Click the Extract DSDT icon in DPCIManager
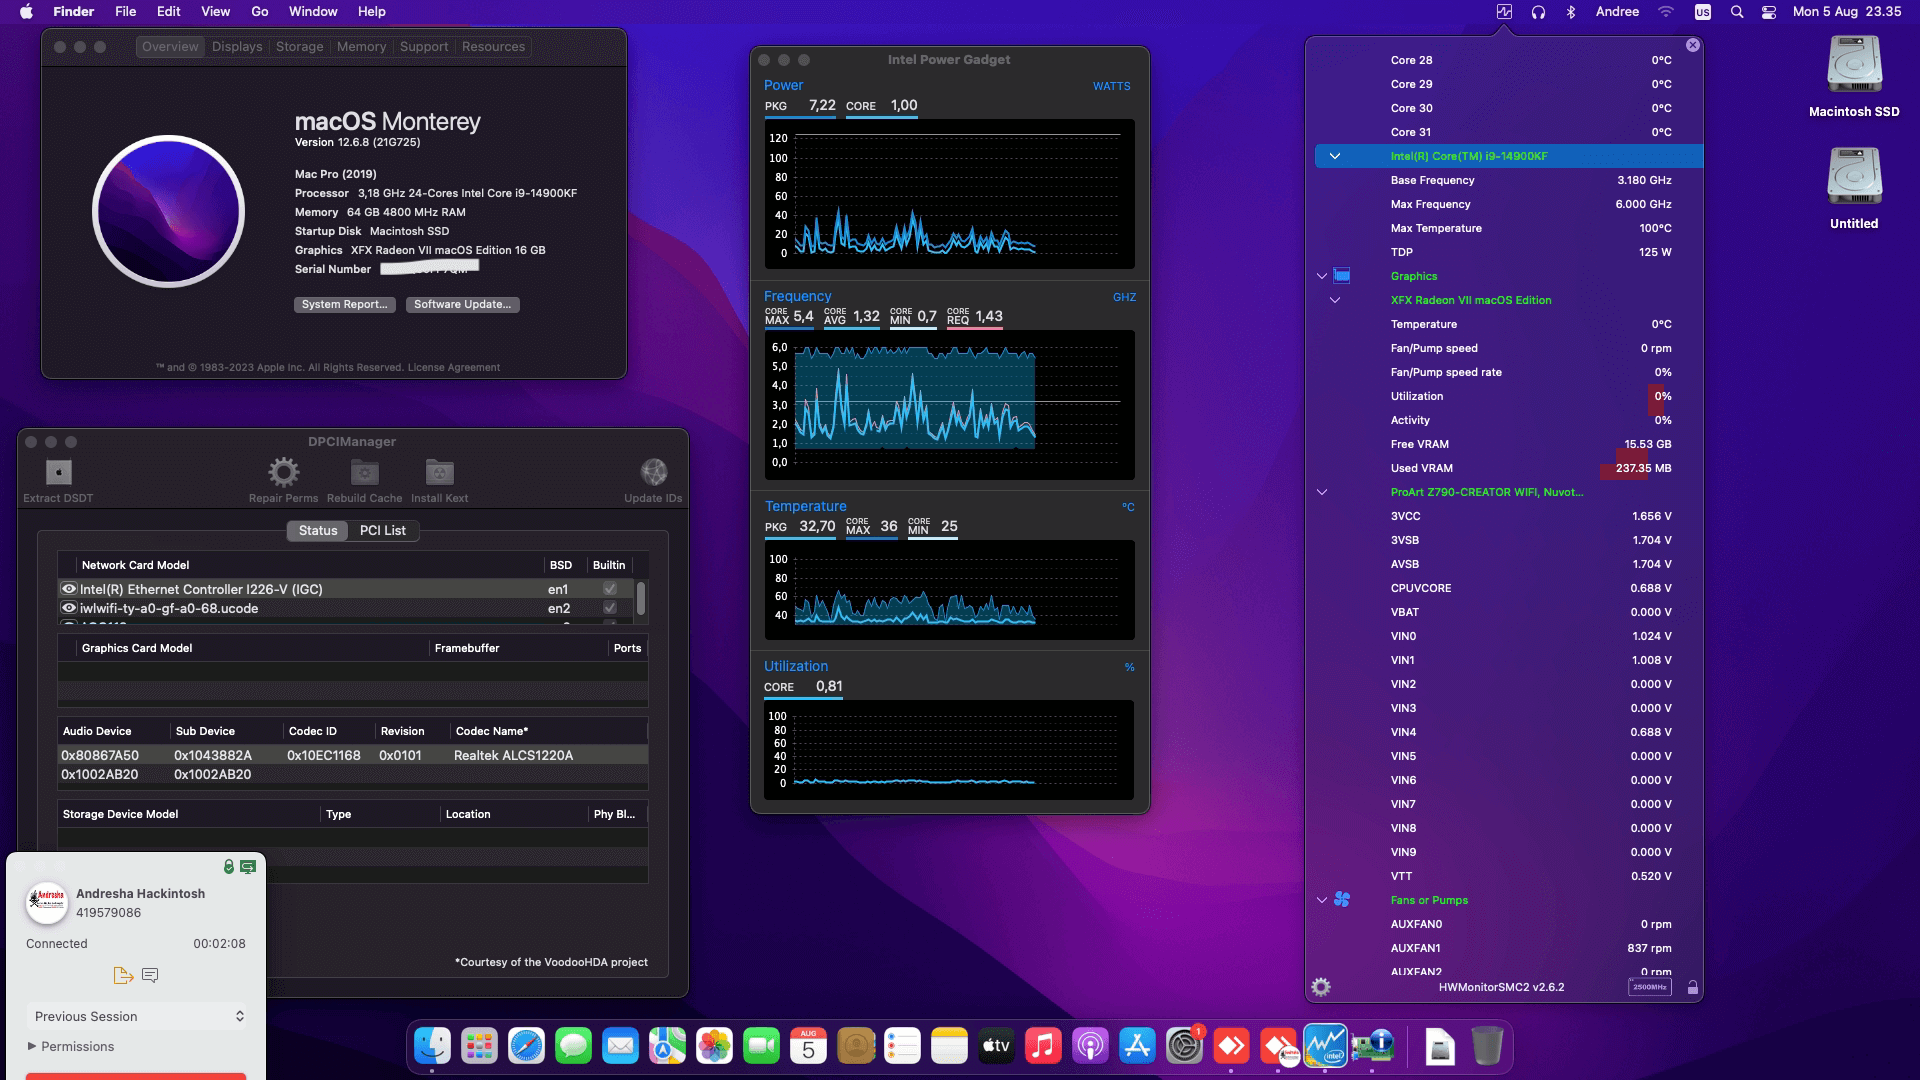1920x1080 pixels. pyautogui.click(x=57, y=473)
